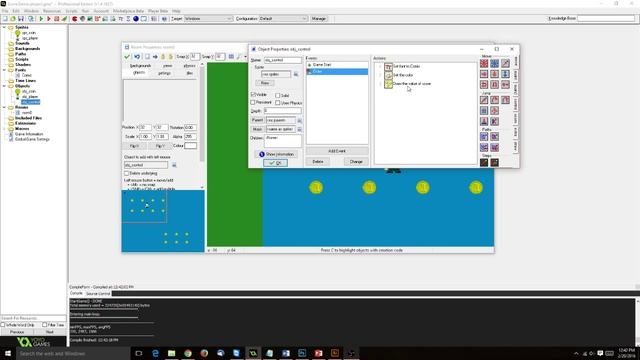Toggle the Filter Tree checkbox
The width and height of the screenshot is (640, 360).
pos(44,325)
